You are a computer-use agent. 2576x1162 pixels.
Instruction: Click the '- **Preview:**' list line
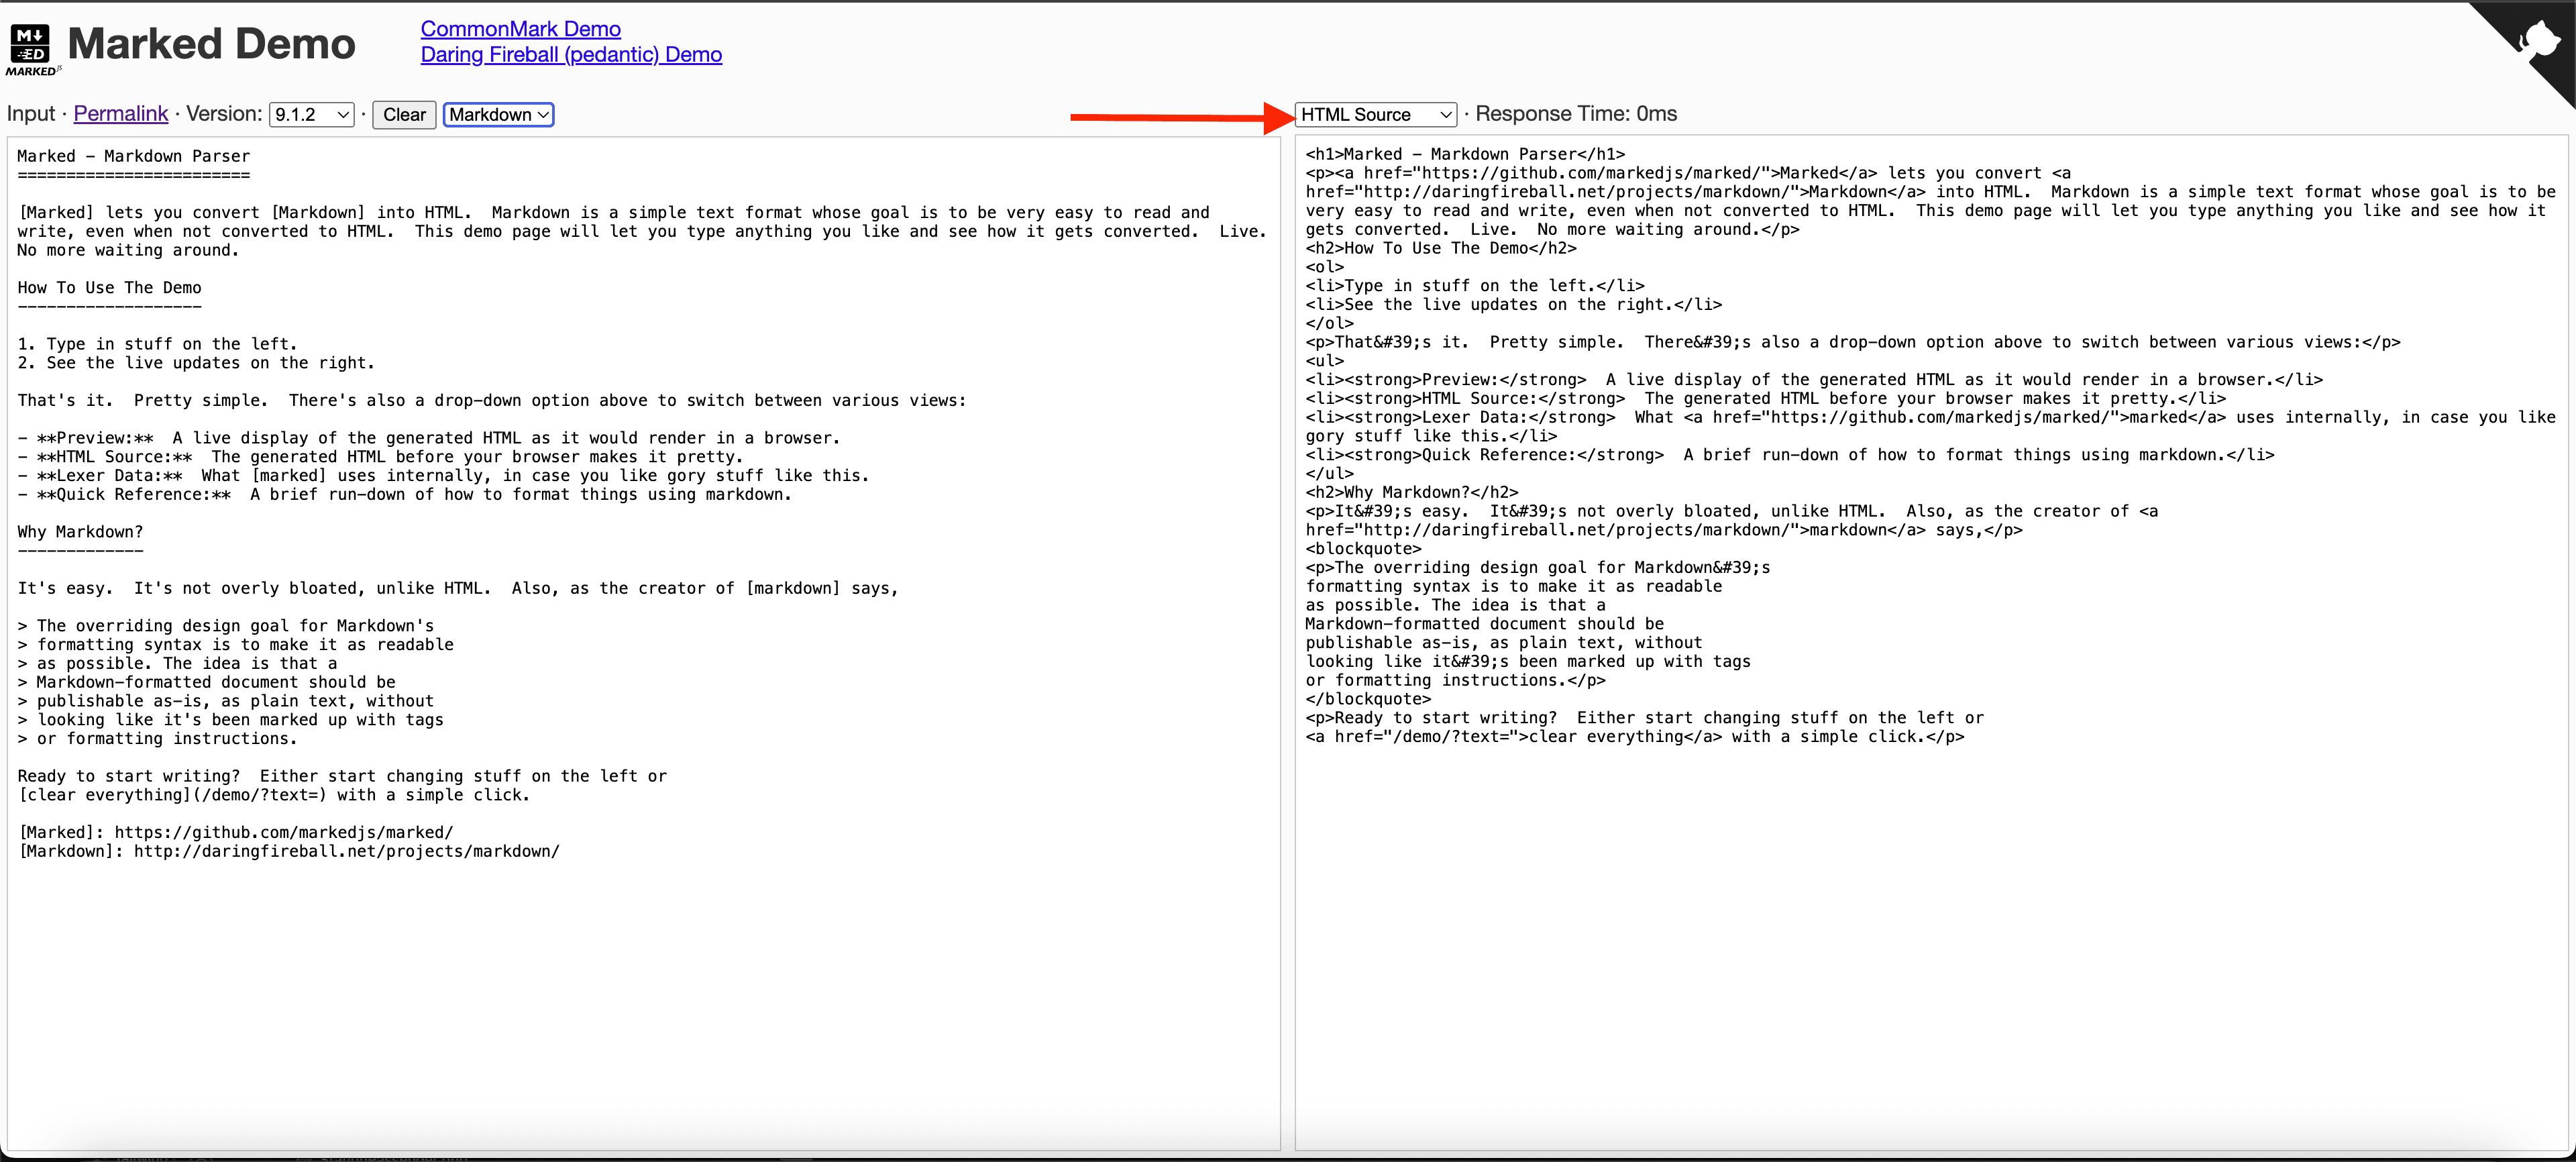point(429,438)
